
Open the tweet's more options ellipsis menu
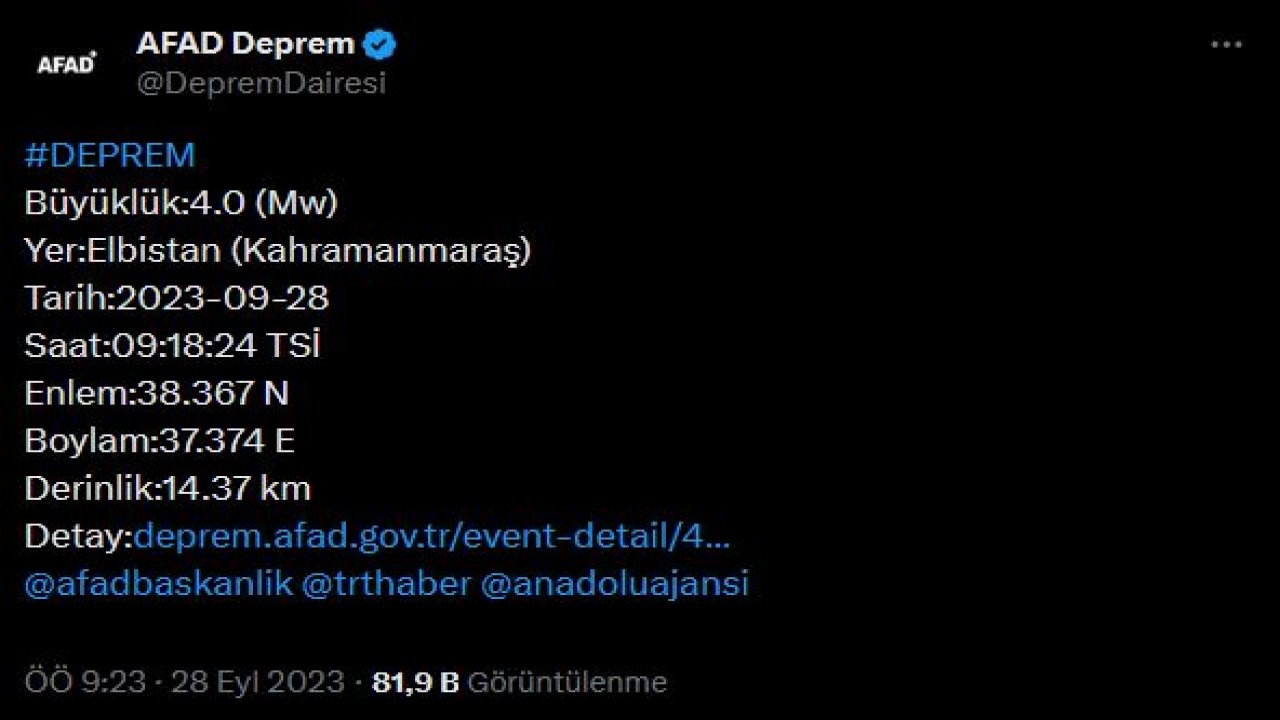coord(1226,46)
